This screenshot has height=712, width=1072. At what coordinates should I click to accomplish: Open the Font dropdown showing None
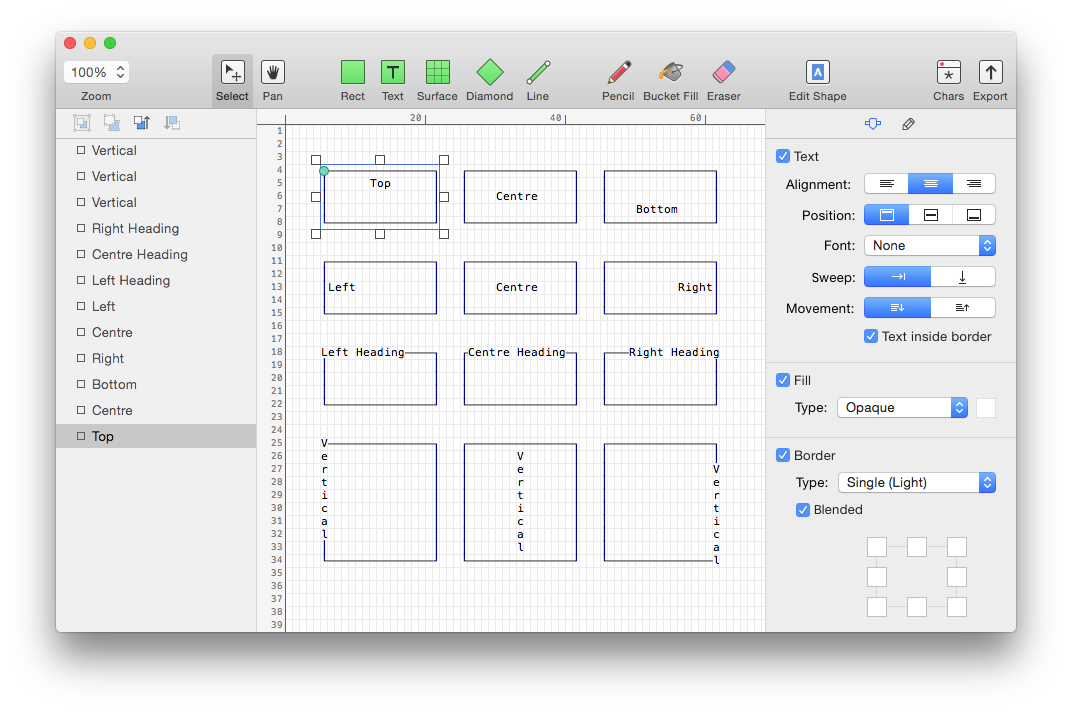pos(929,245)
